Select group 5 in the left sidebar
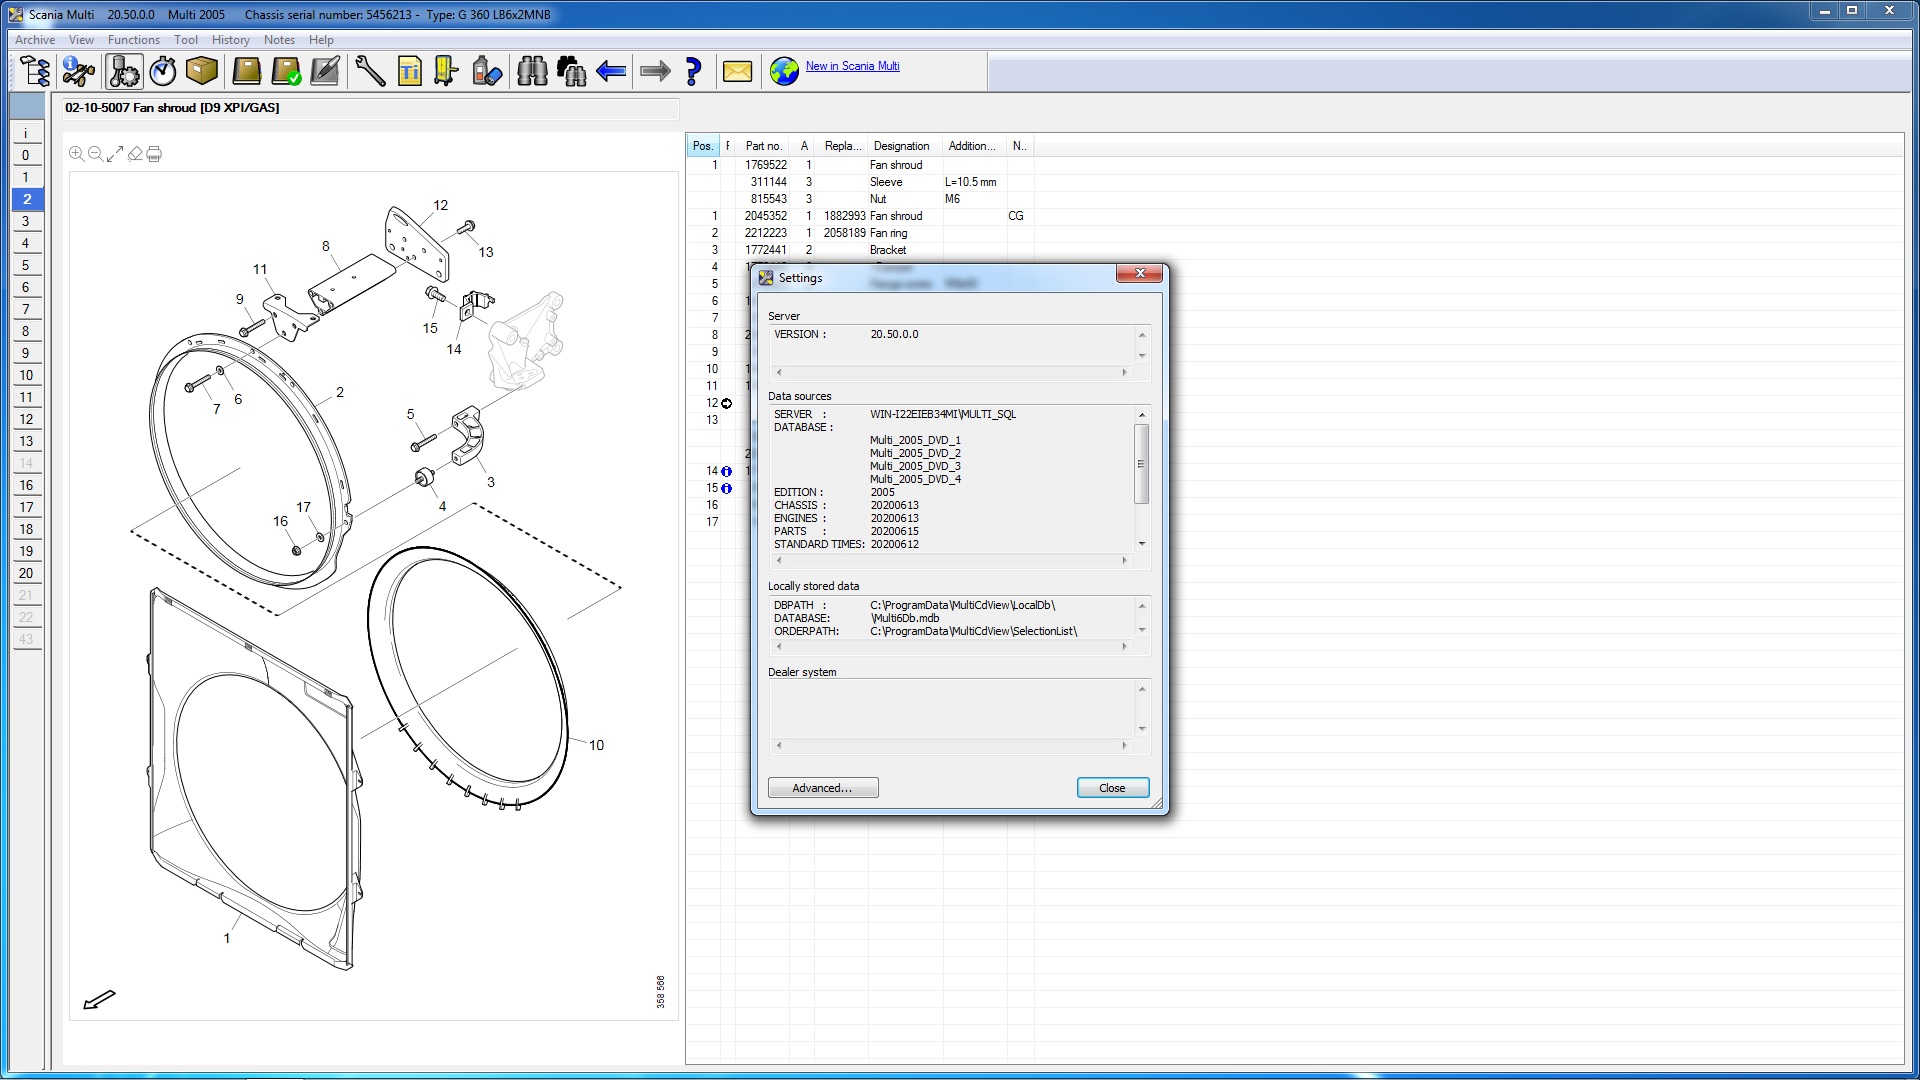Viewport: 1920px width, 1080px height. click(26, 265)
